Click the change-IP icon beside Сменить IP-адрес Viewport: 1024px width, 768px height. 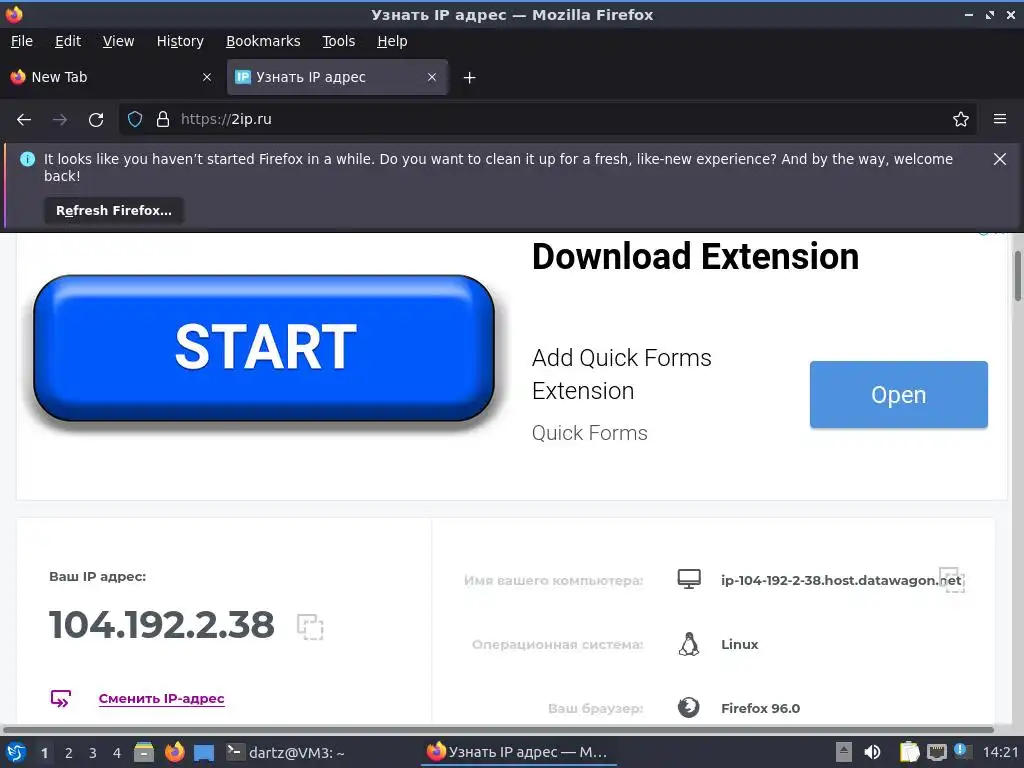(60, 699)
